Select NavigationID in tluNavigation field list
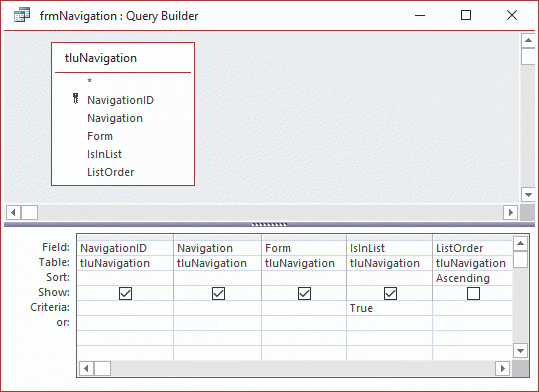The height and width of the screenshot is (392, 539). click(x=120, y=100)
